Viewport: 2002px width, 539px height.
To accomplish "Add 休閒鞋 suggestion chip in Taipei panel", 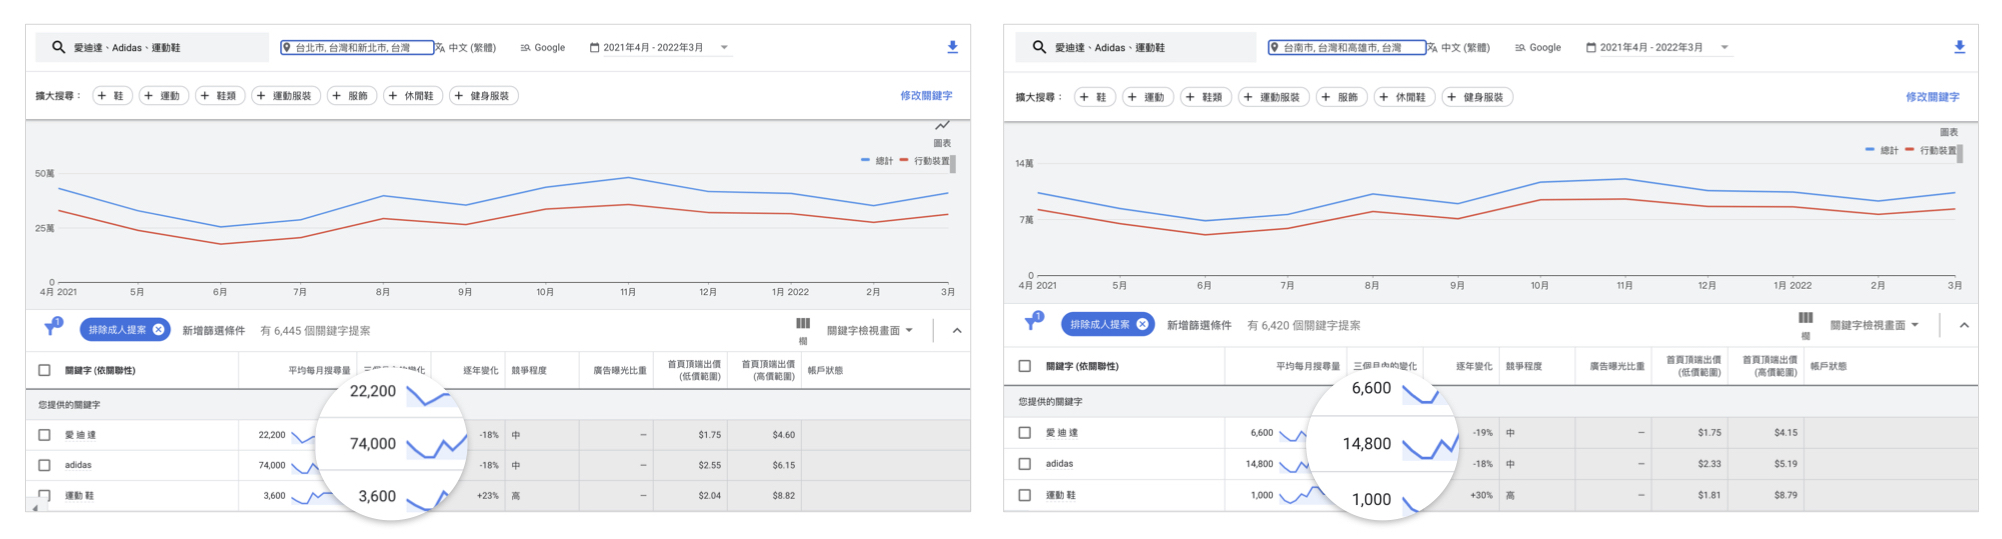I will (x=412, y=96).
